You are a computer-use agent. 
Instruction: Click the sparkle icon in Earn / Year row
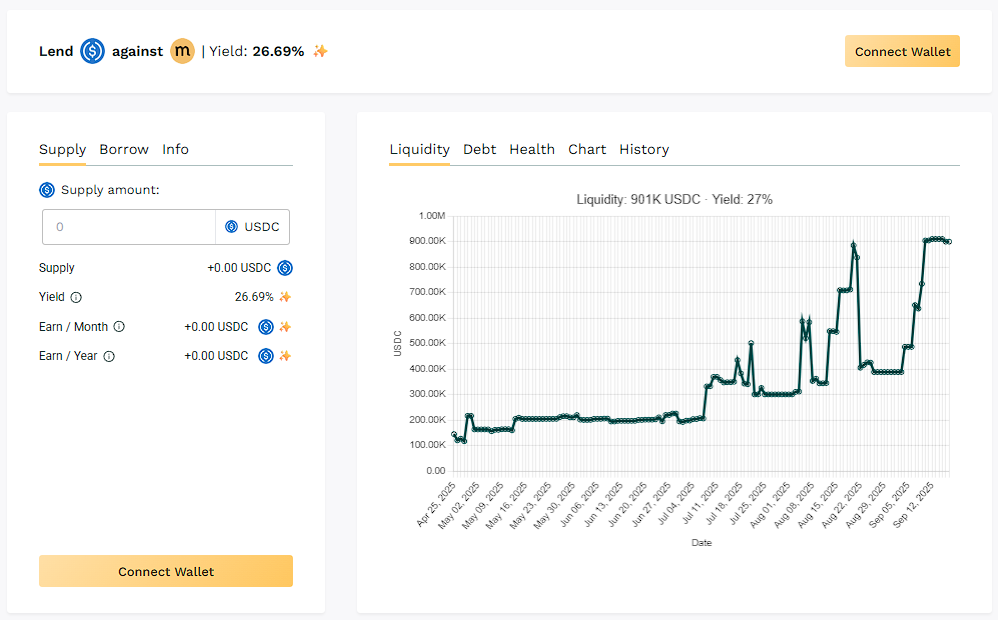pyautogui.click(x=285, y=356)
